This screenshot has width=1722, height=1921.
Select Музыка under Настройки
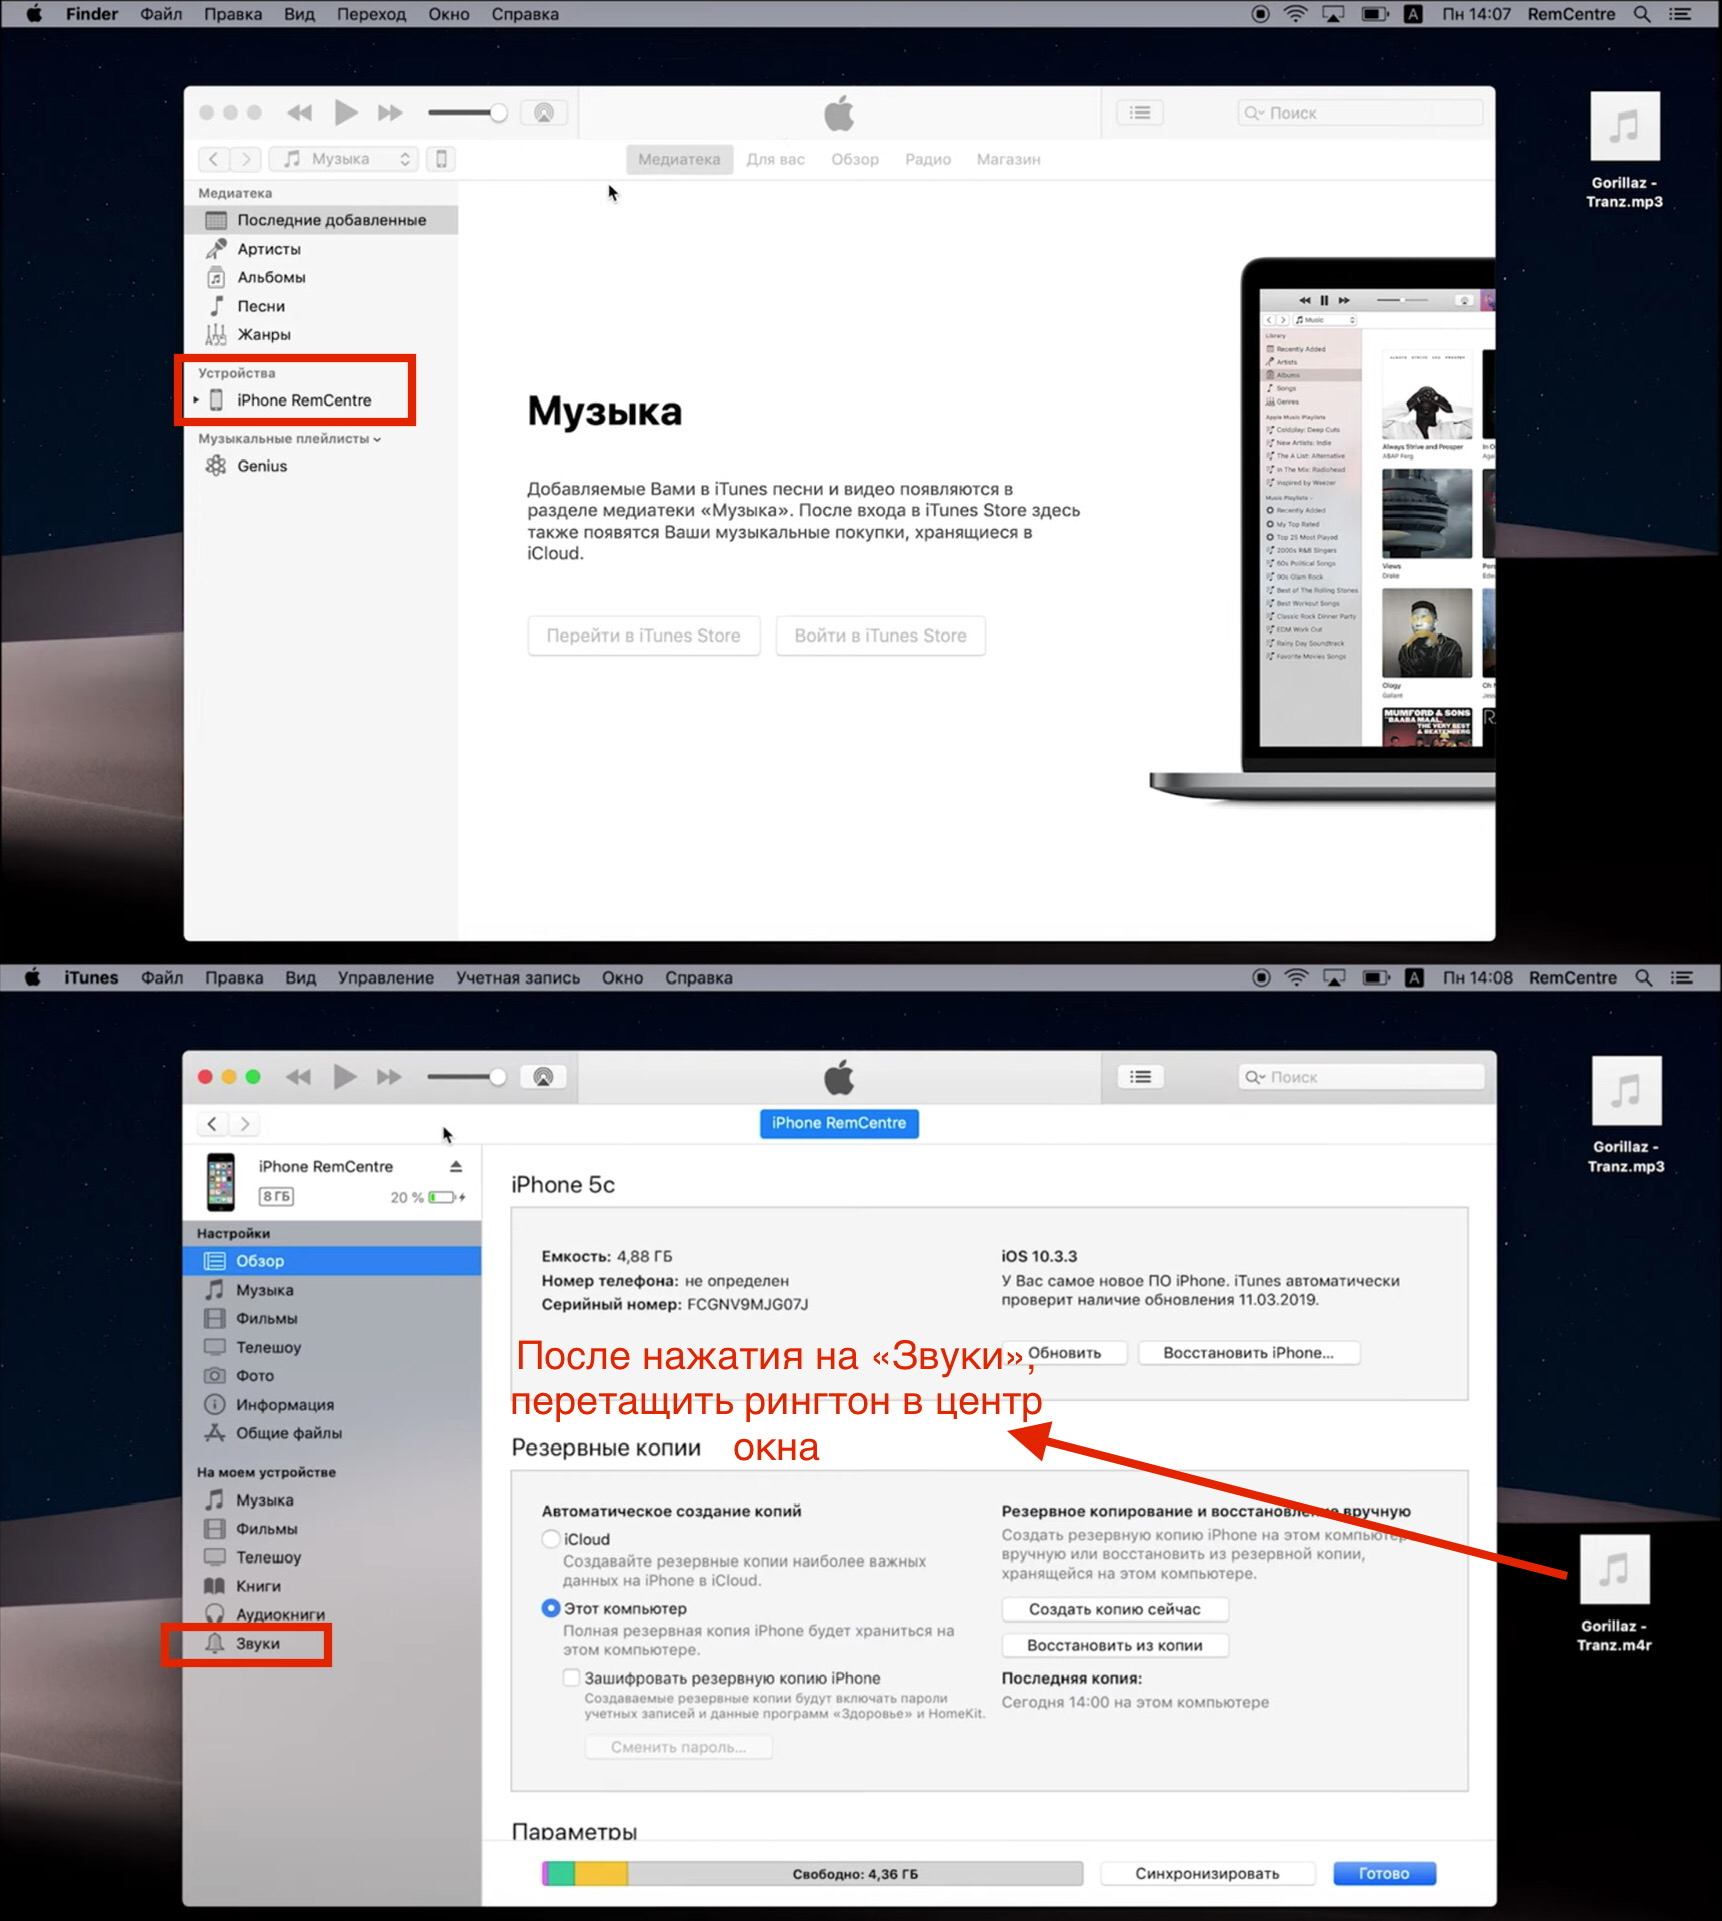tap(332, 1290)
